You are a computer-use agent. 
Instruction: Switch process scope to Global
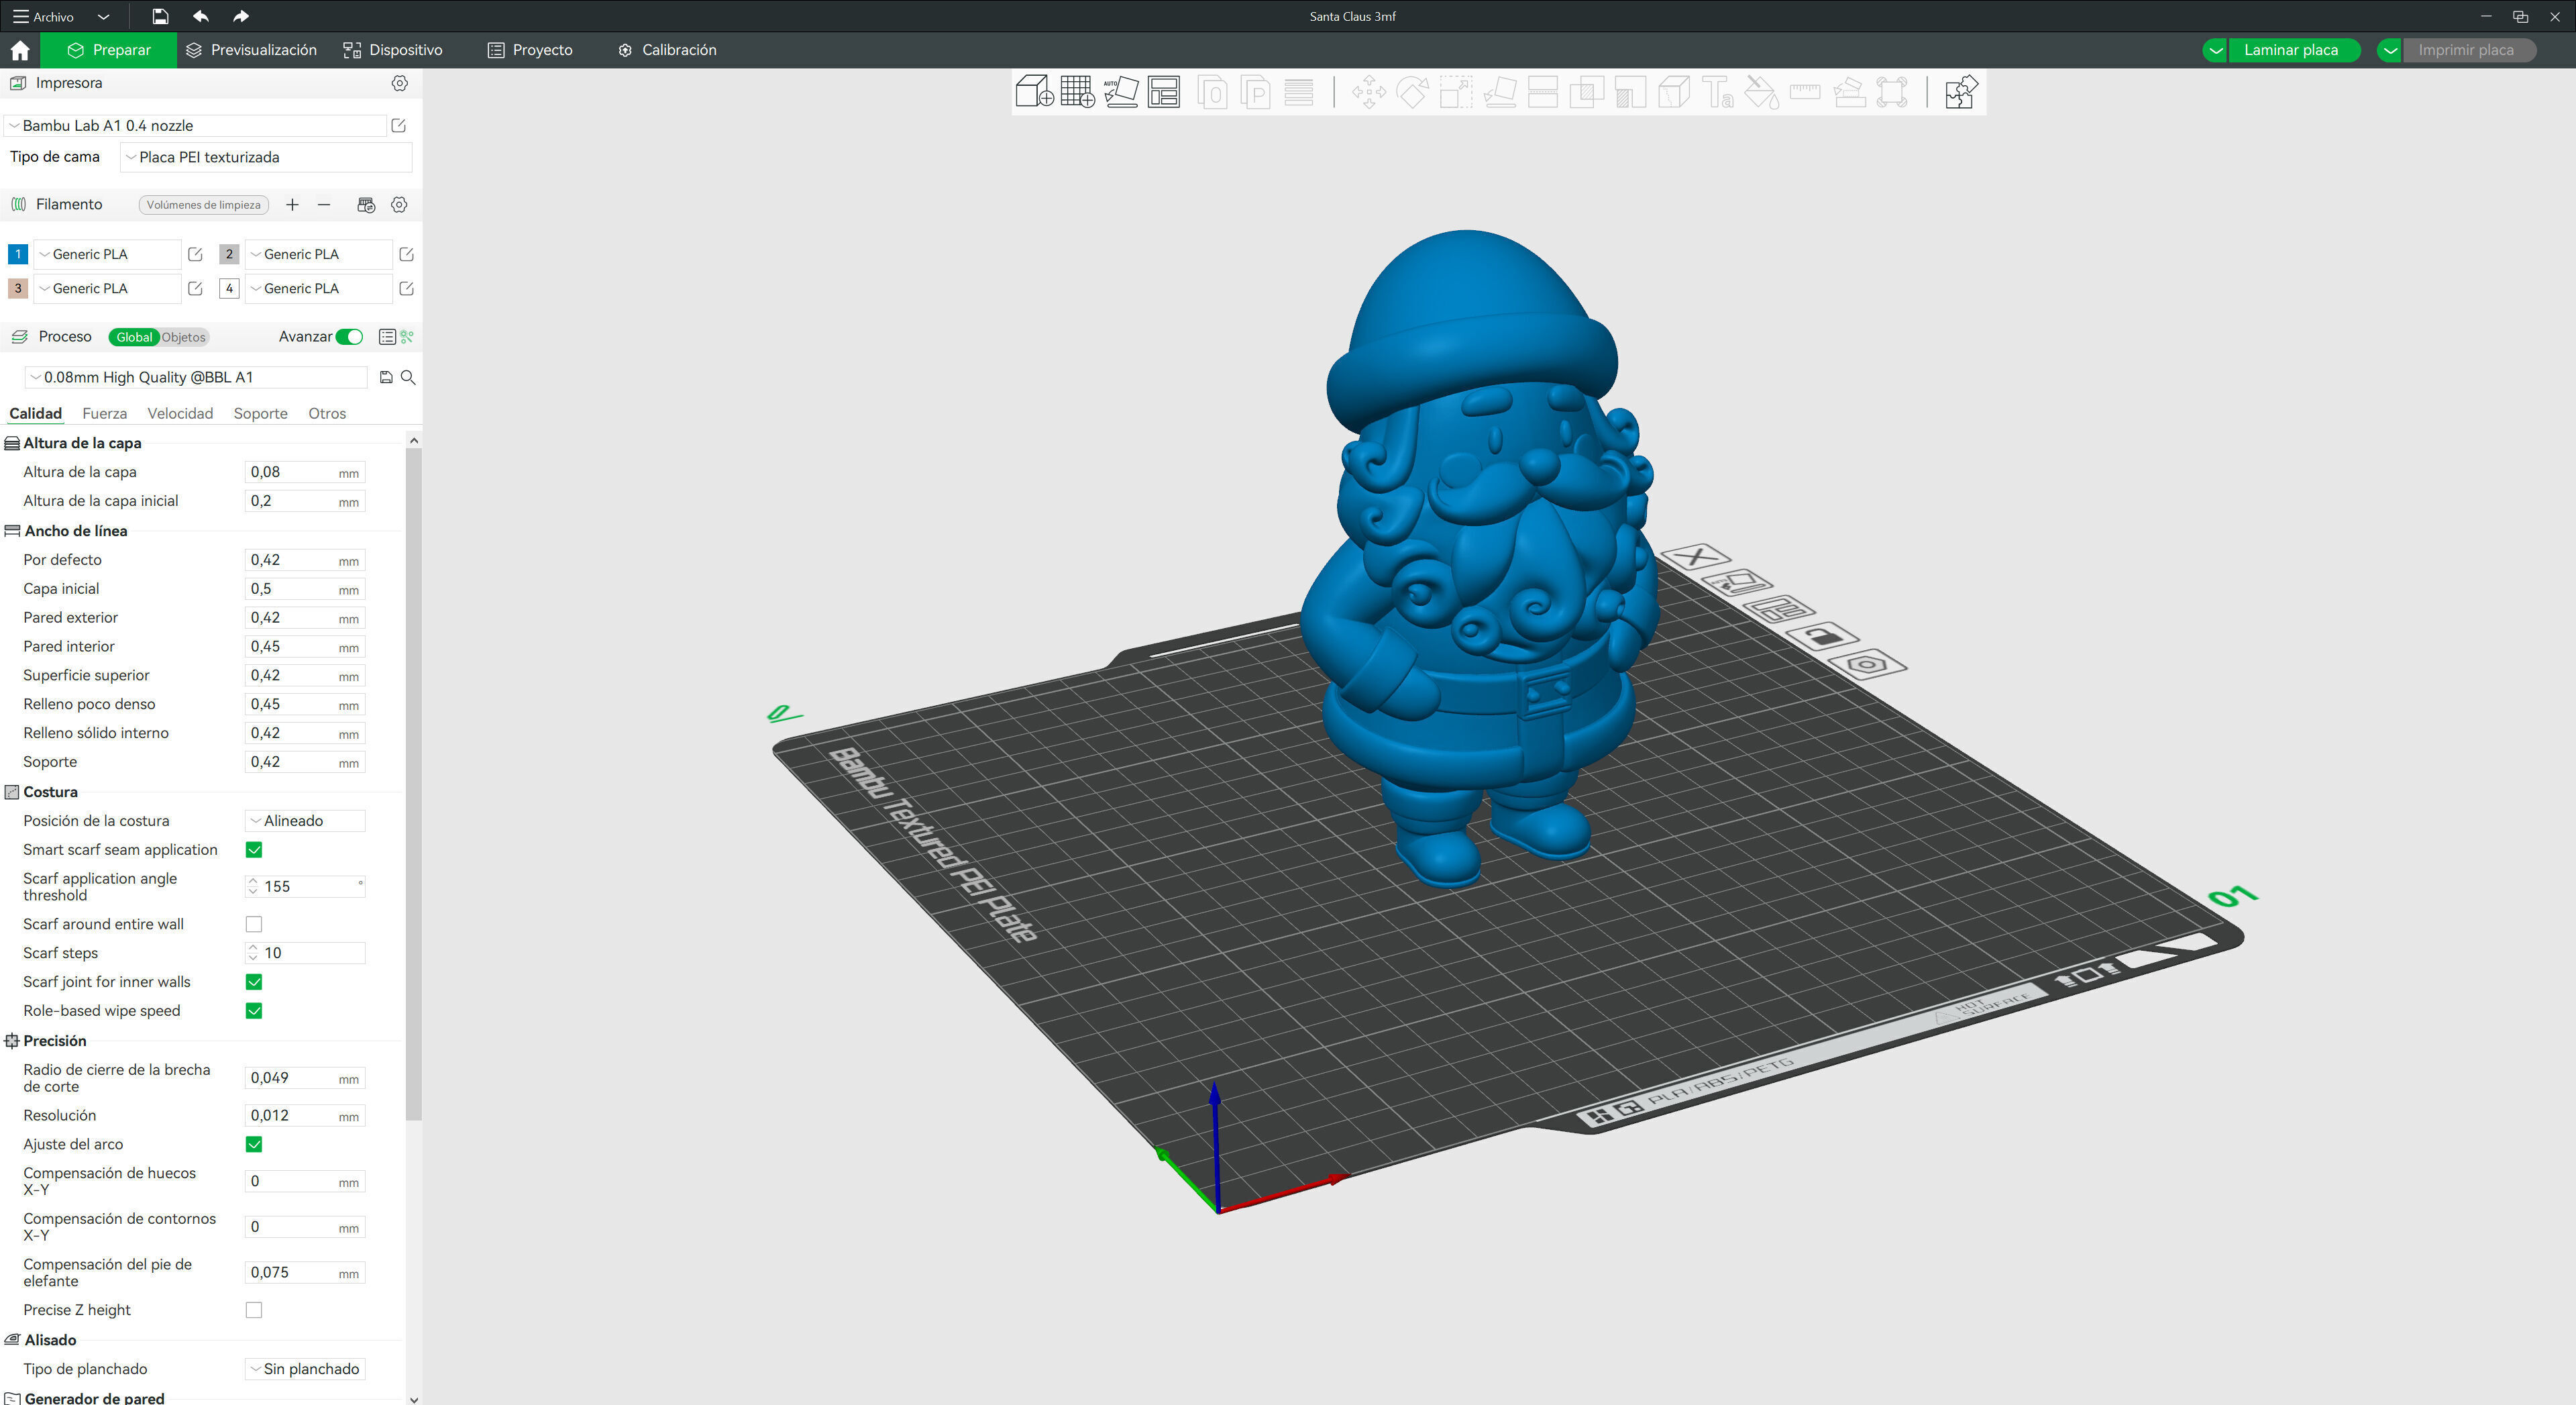pyautogui.click(x=134, y=337)
